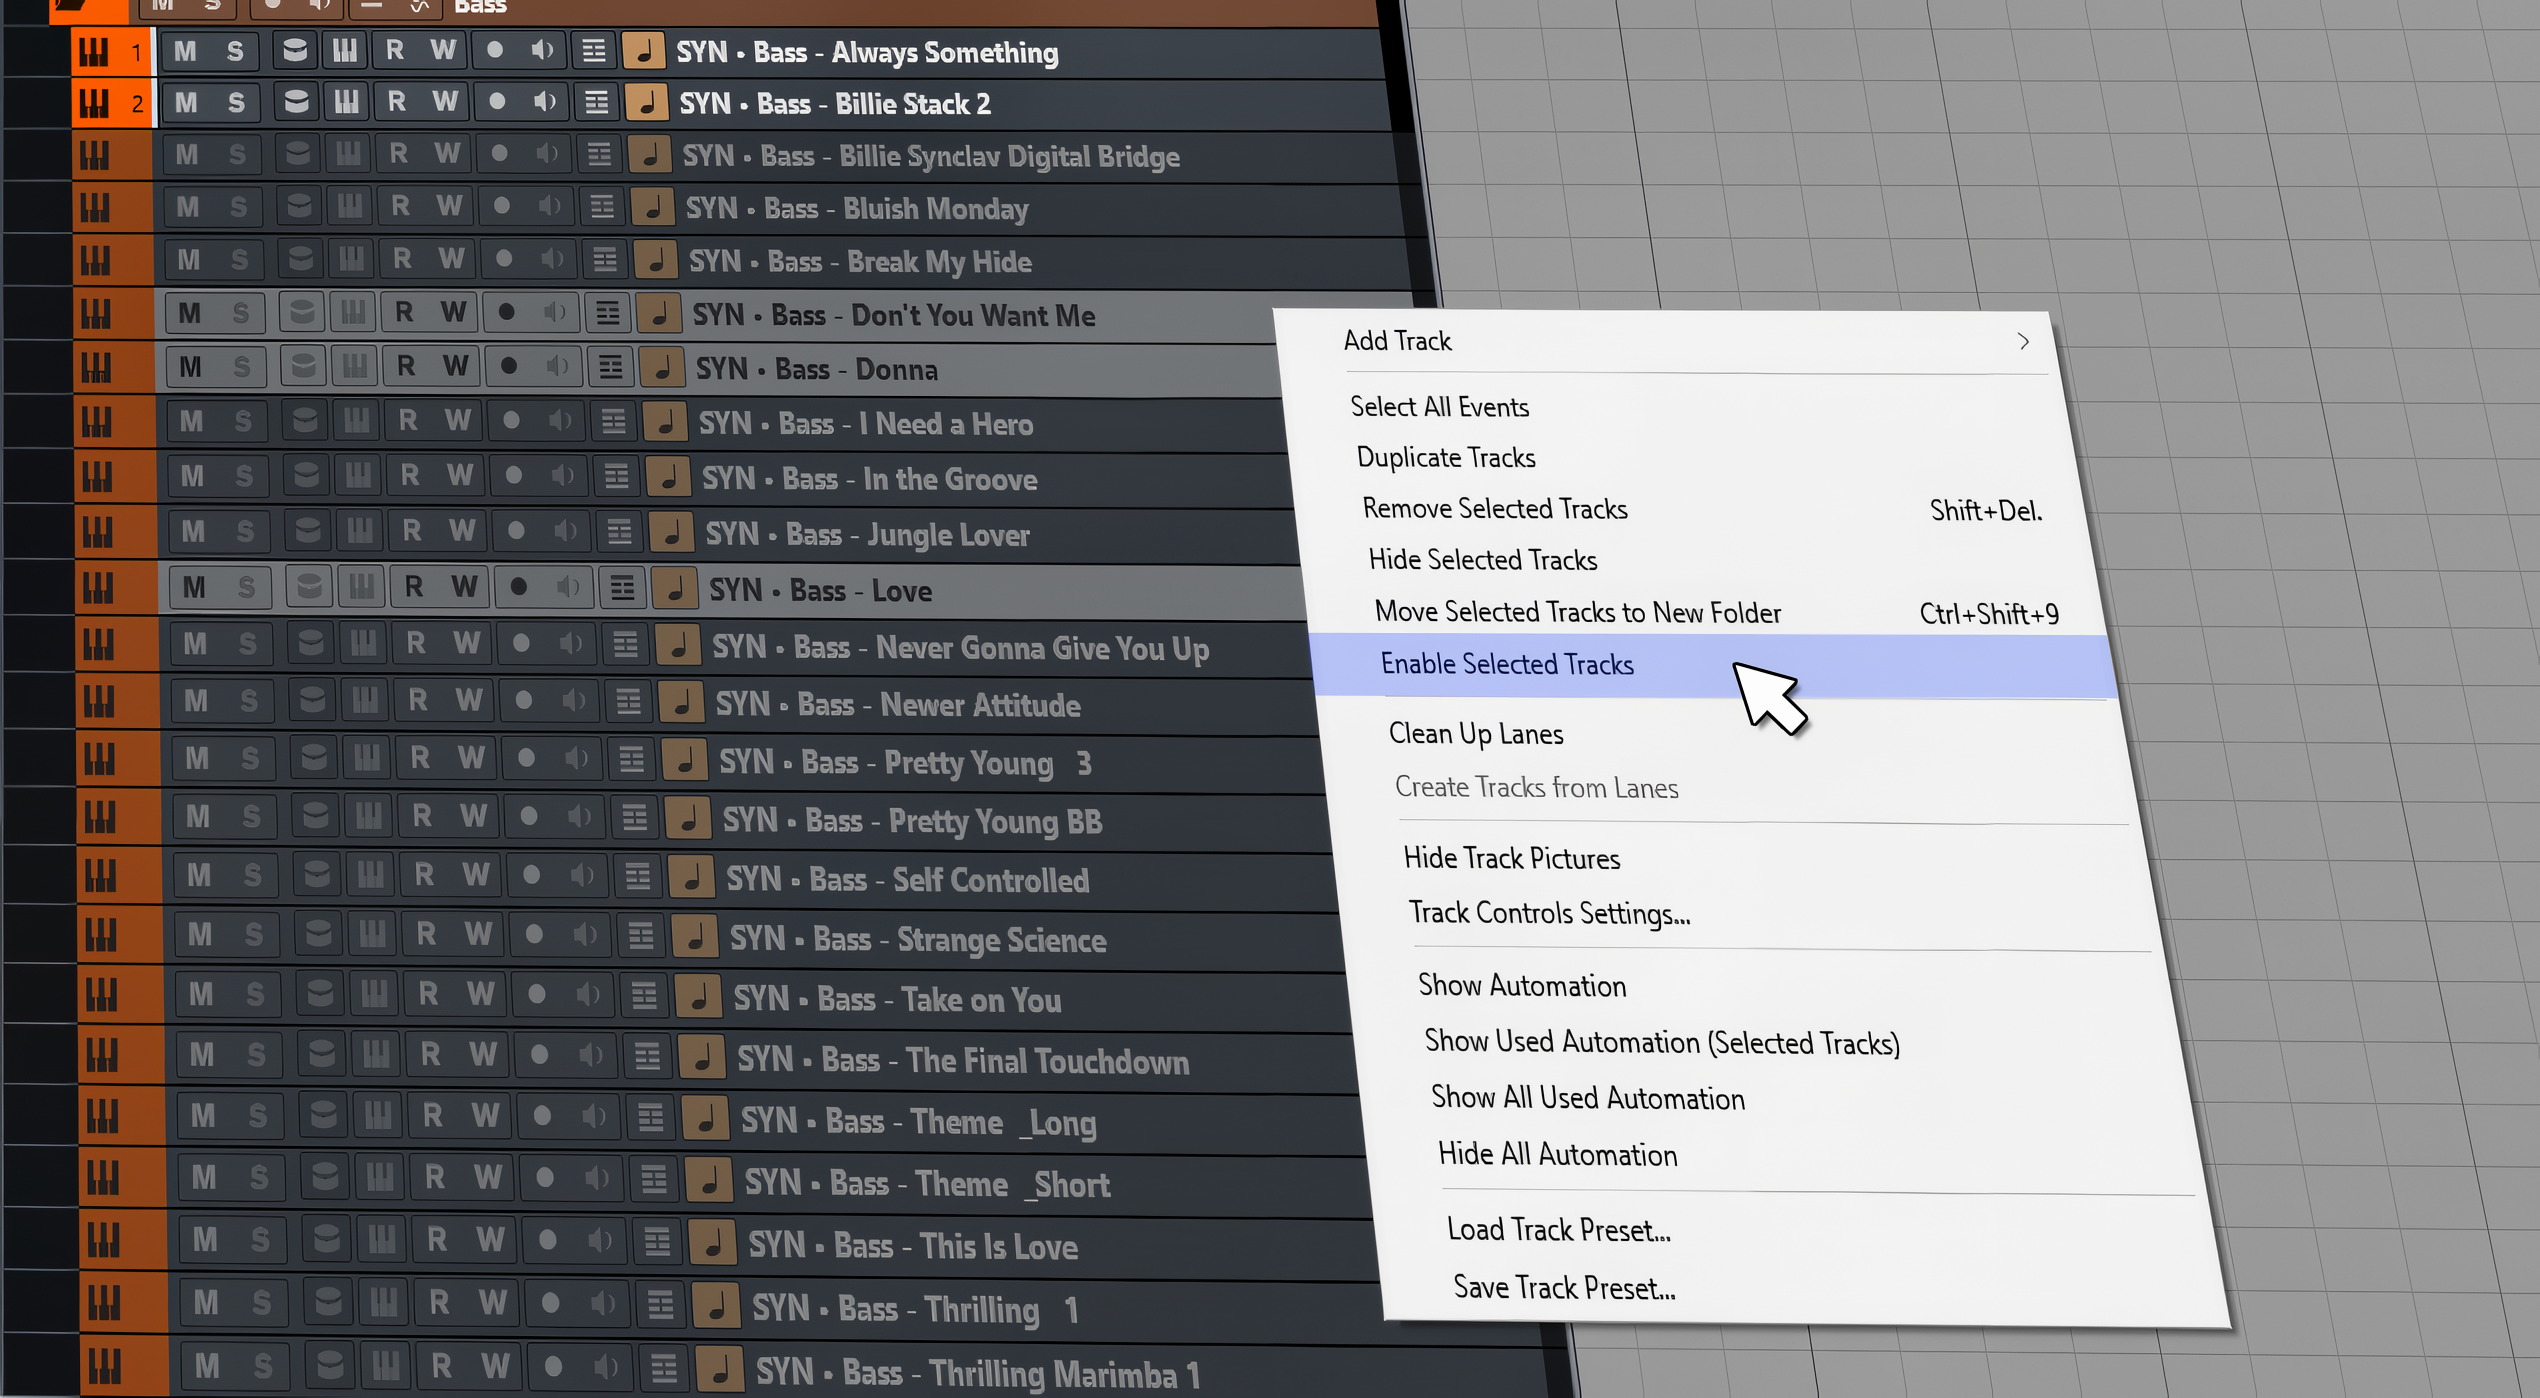This screenshot has width=2540, height=1398.
Task: Select the Don't You Want Me track name
Action: tap(894, 316)
